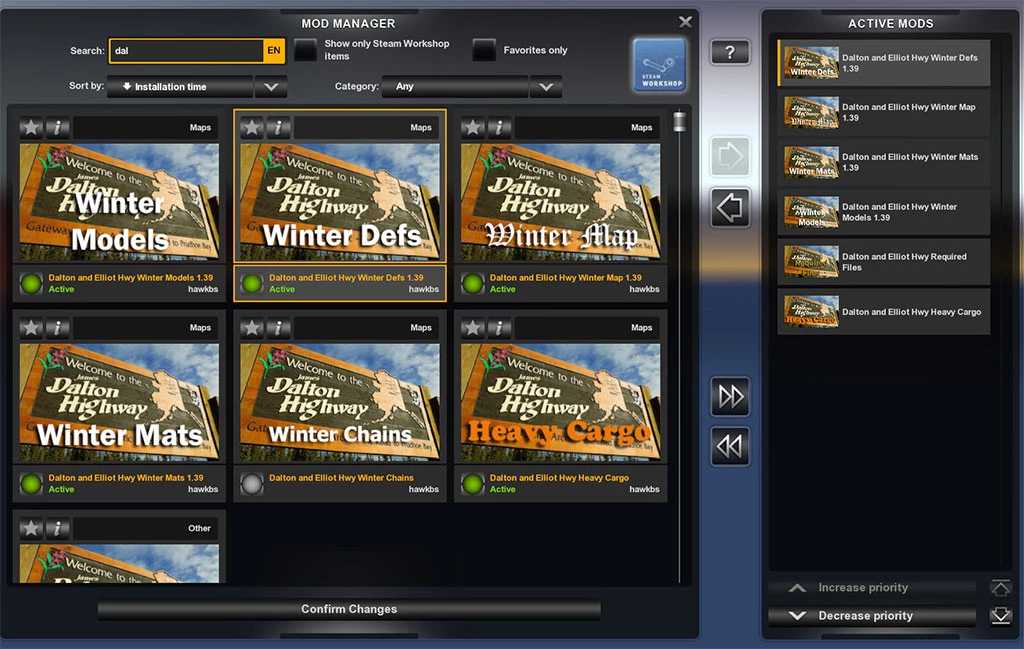Toggle the EN search language button
Image resolution: width=1024 pixels, height=649 pixels.
pos(273,51)
